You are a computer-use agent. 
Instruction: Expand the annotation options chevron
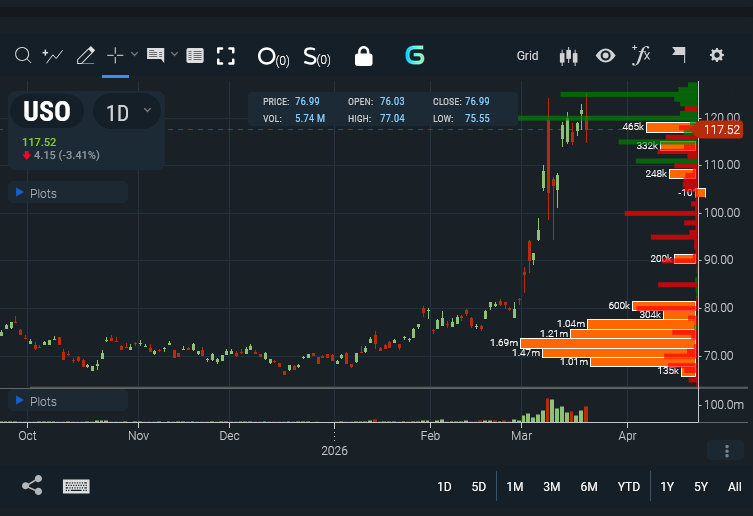click(x=174, y=55)
